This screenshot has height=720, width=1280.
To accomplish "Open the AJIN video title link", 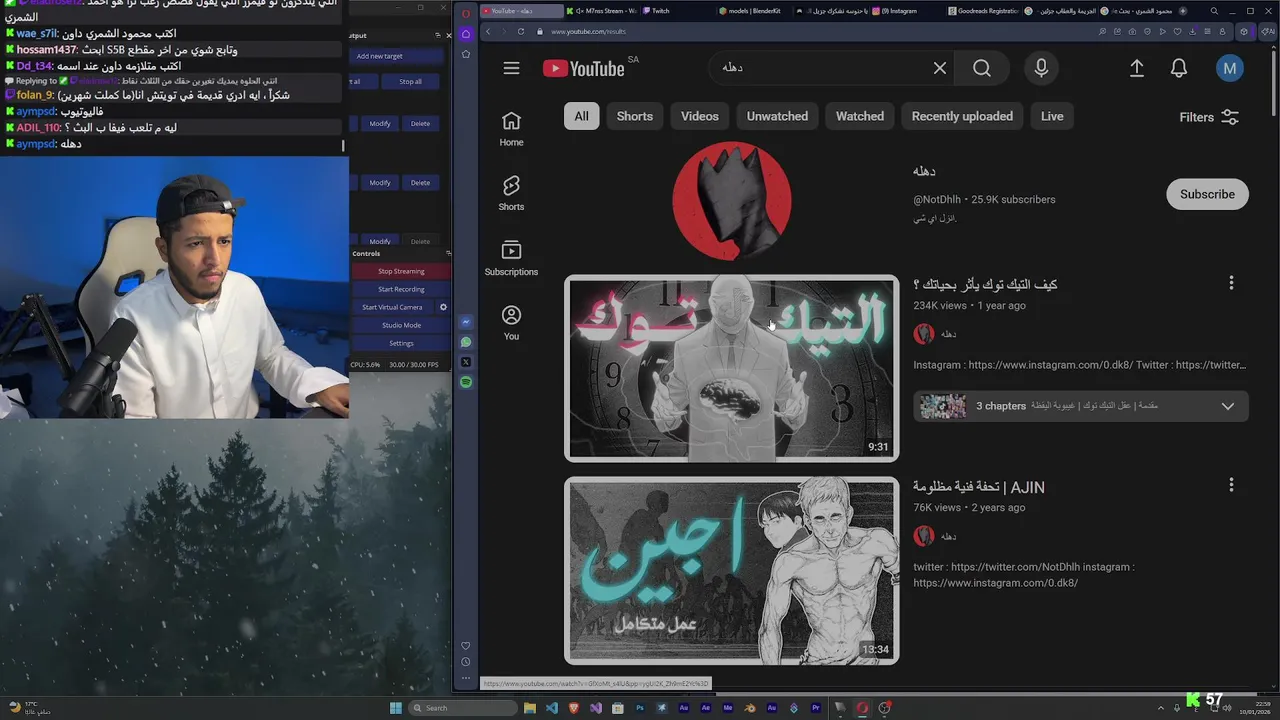I will coord(979,487).
